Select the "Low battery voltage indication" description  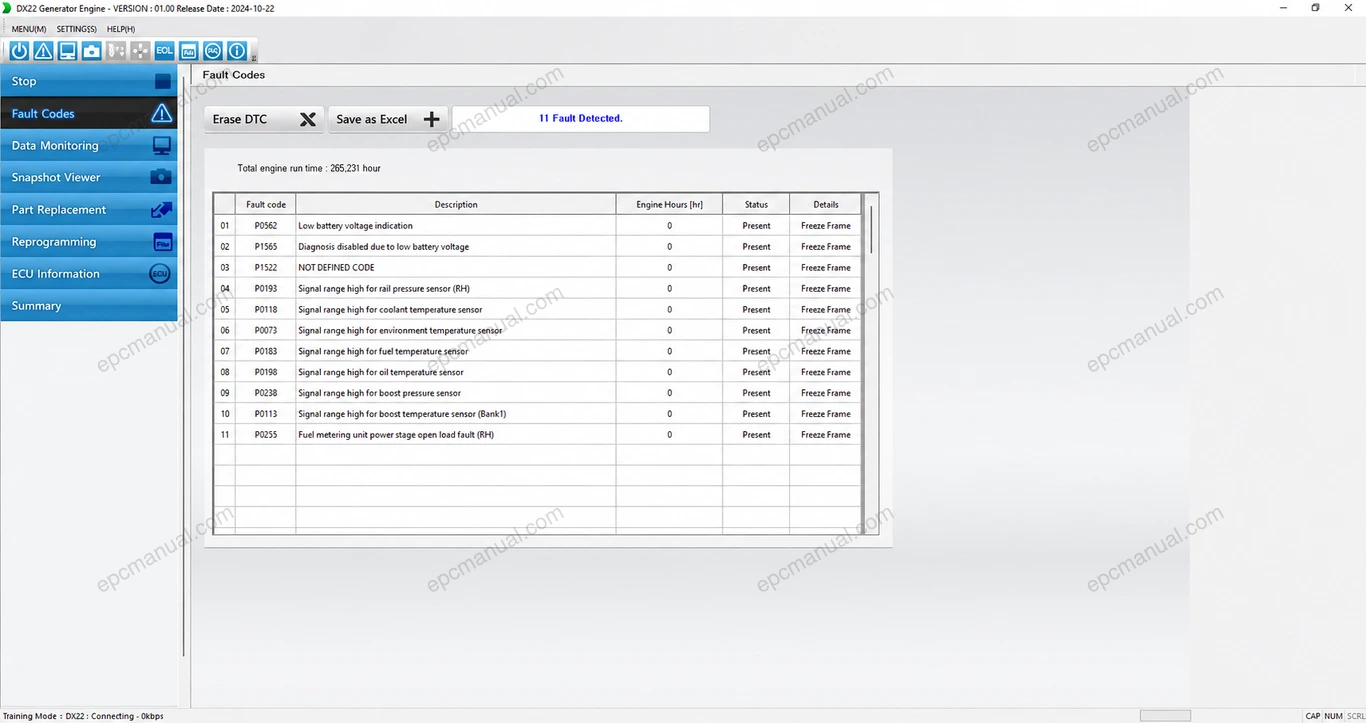[x=355, y=226]
